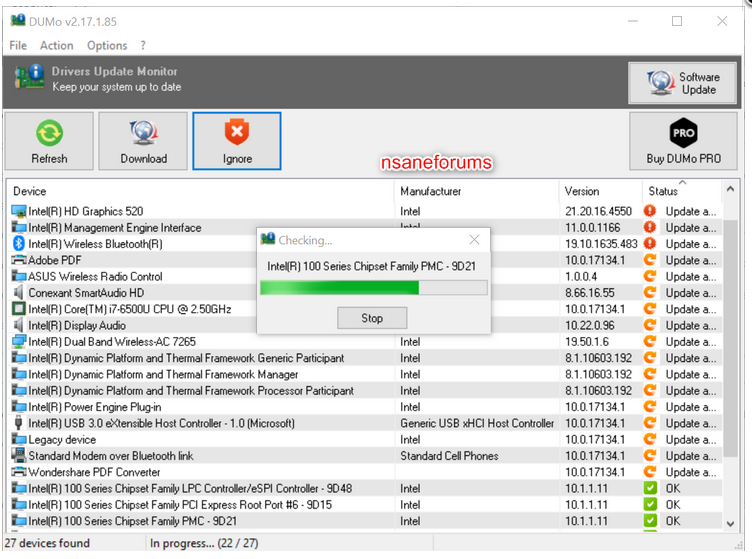Open the Software Update button

682,83
